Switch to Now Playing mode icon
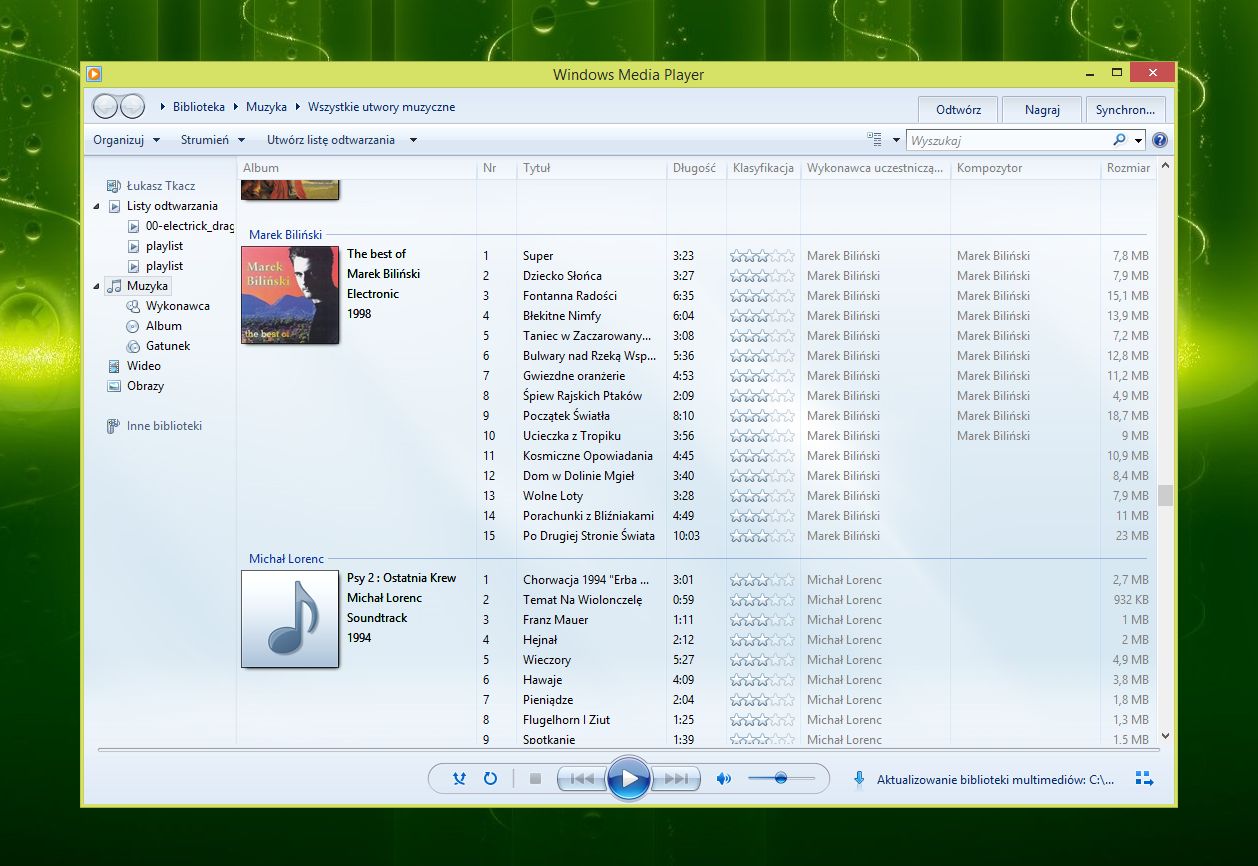This screenshot has width=1258, height=866. point(1144,778)
